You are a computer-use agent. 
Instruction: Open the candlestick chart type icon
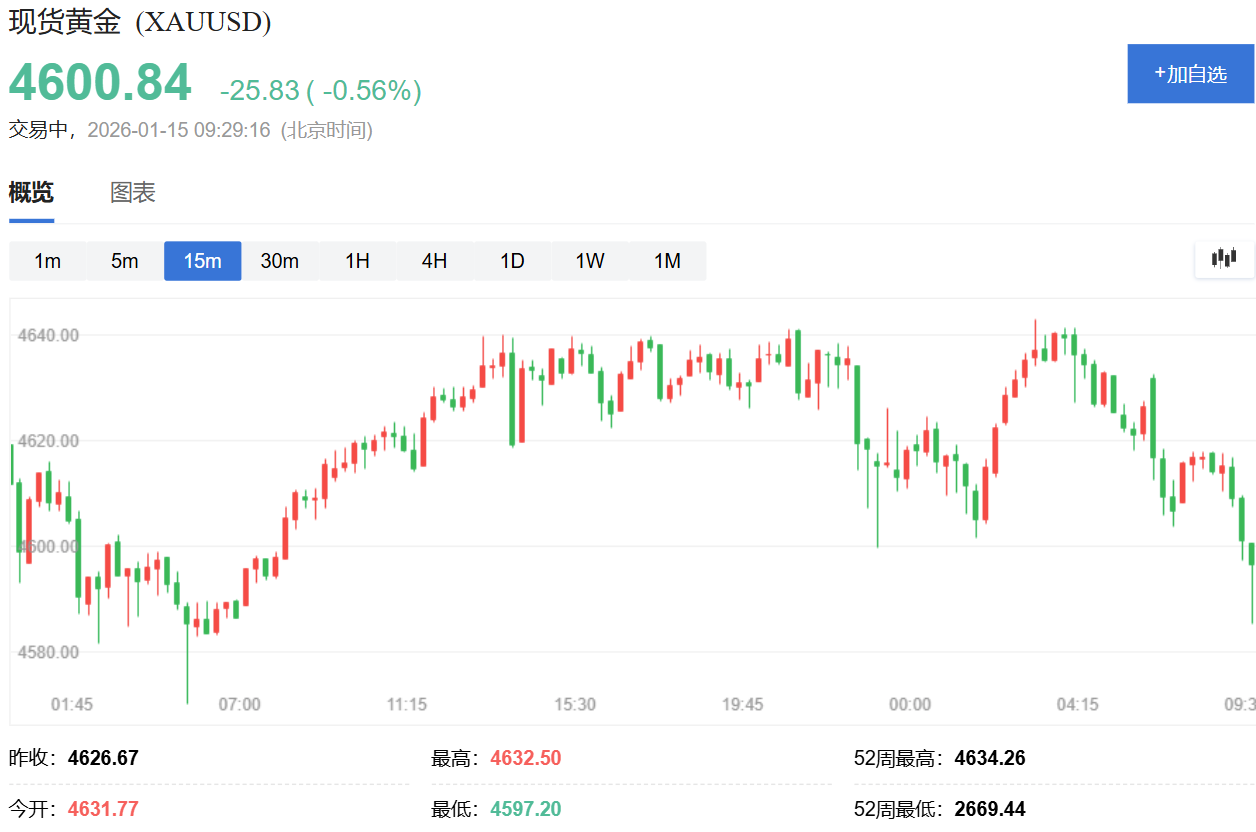1224,258
